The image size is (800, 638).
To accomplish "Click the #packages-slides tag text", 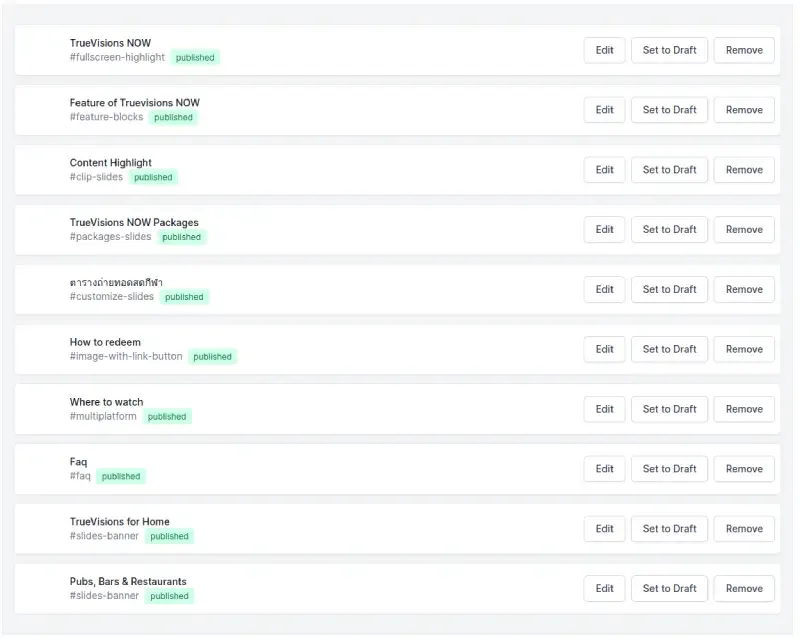I will click(110, 237).
